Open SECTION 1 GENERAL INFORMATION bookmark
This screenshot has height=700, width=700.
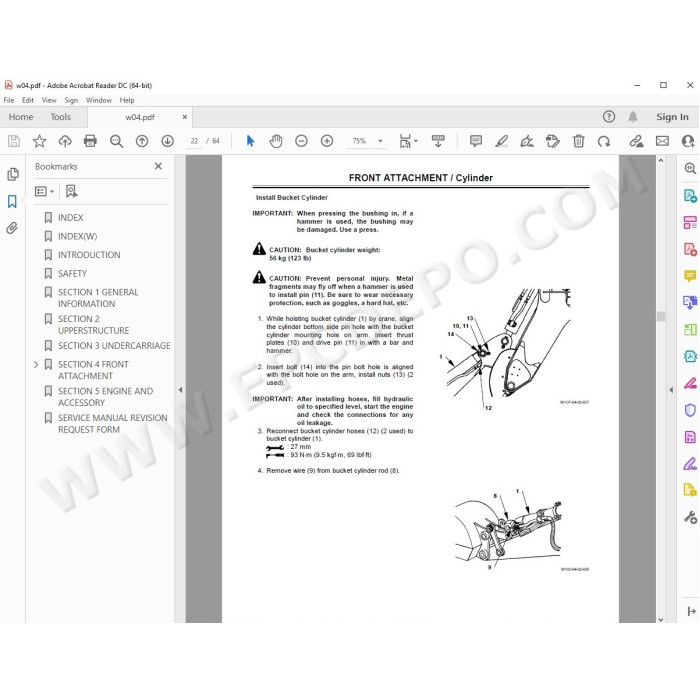click(x=98, y=298)
